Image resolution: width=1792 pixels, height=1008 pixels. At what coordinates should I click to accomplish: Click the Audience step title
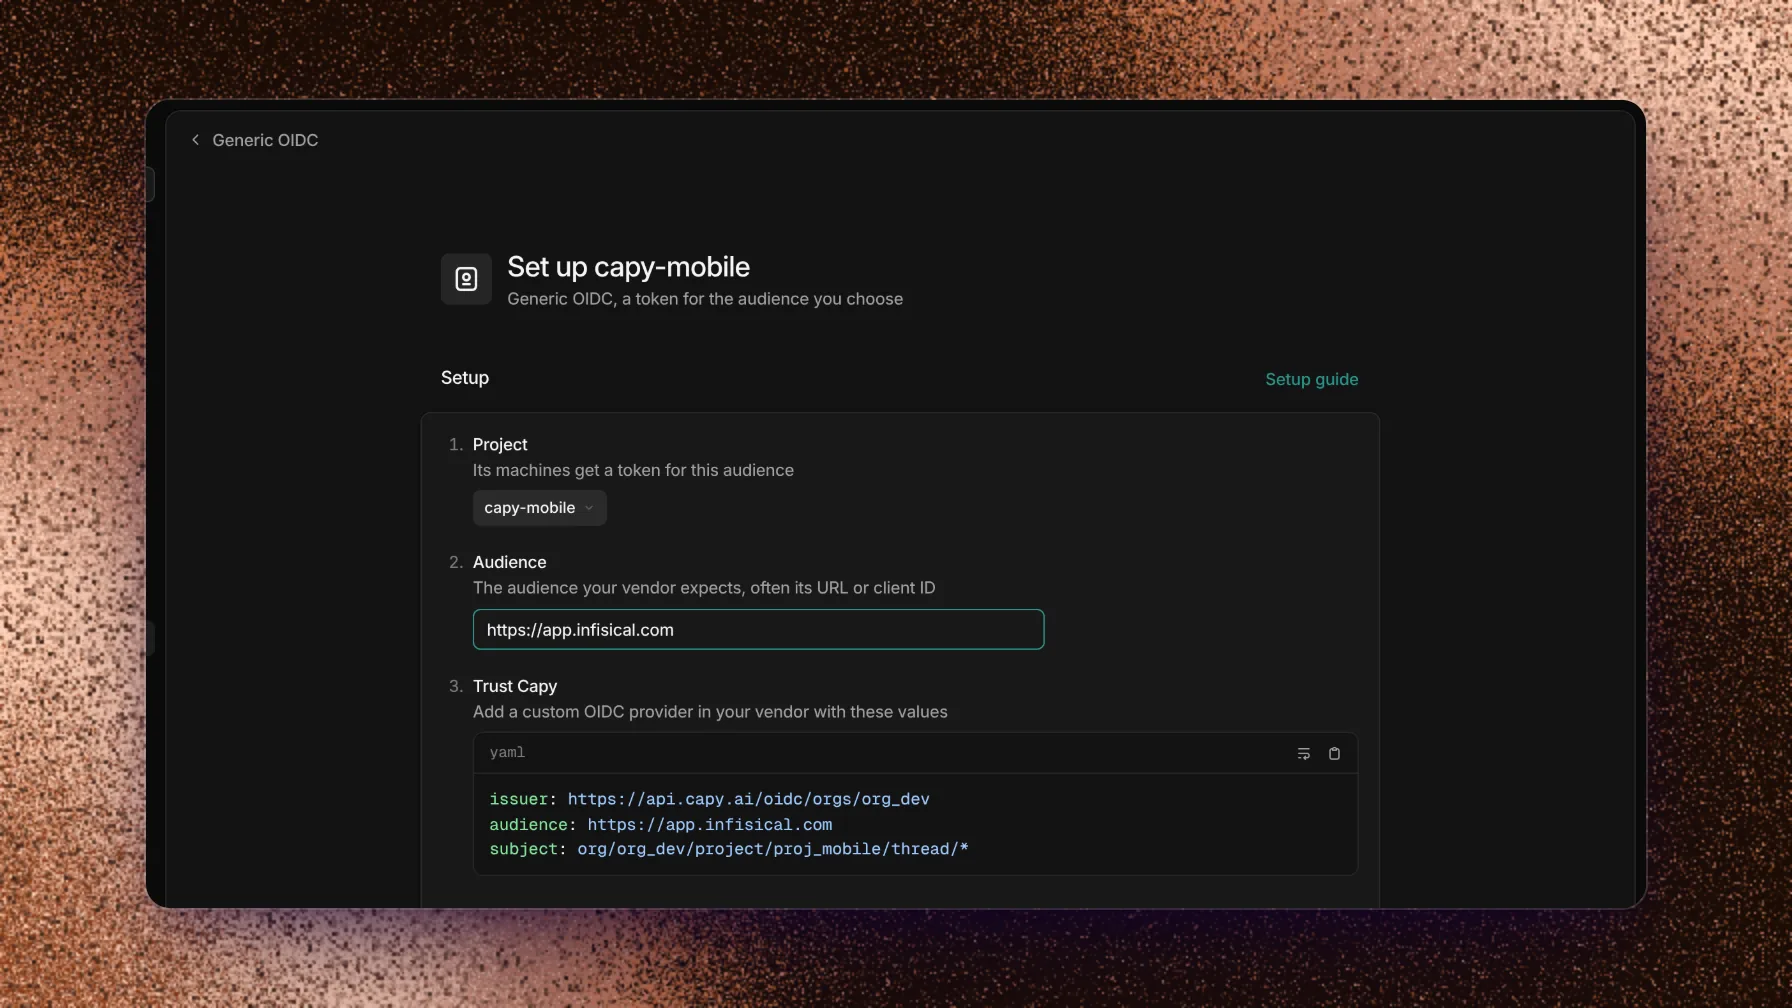509,562
